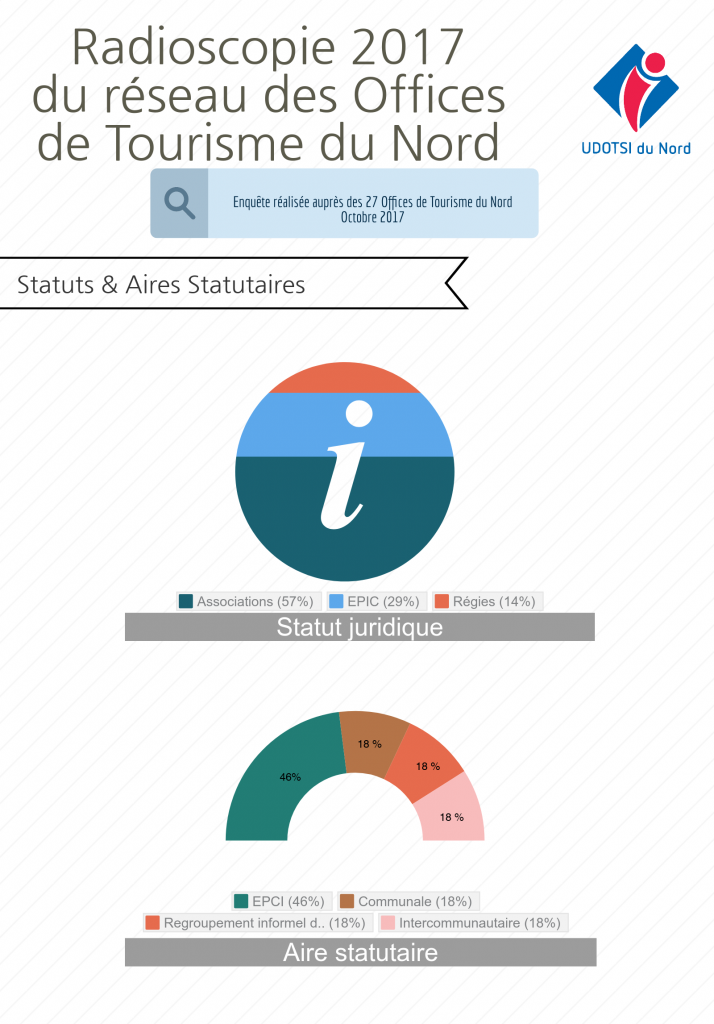Click the Regroupement informel legend color swatch
Screen dimensions: 714x1024
pyautogui.click(x=153, y=923)
